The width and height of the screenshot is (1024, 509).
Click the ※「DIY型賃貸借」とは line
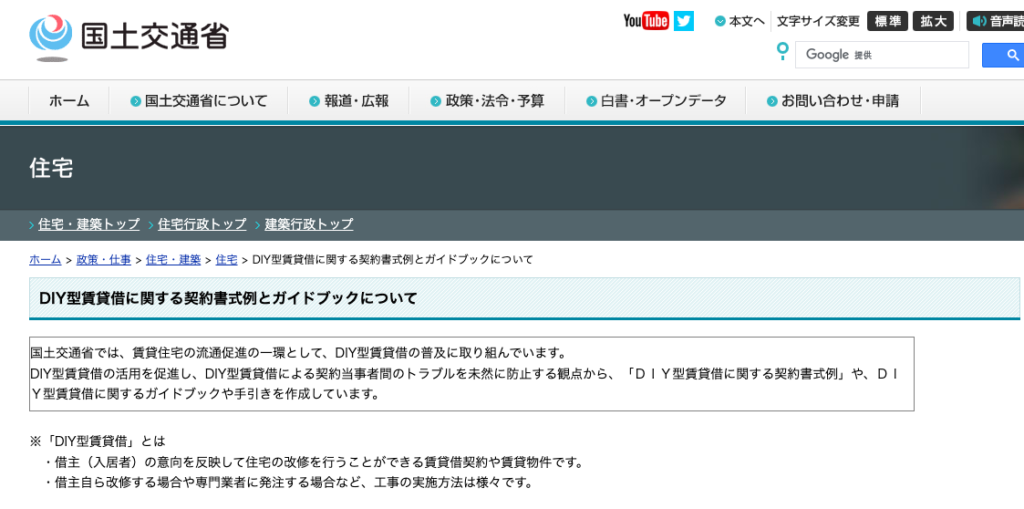tap(97, 441)
